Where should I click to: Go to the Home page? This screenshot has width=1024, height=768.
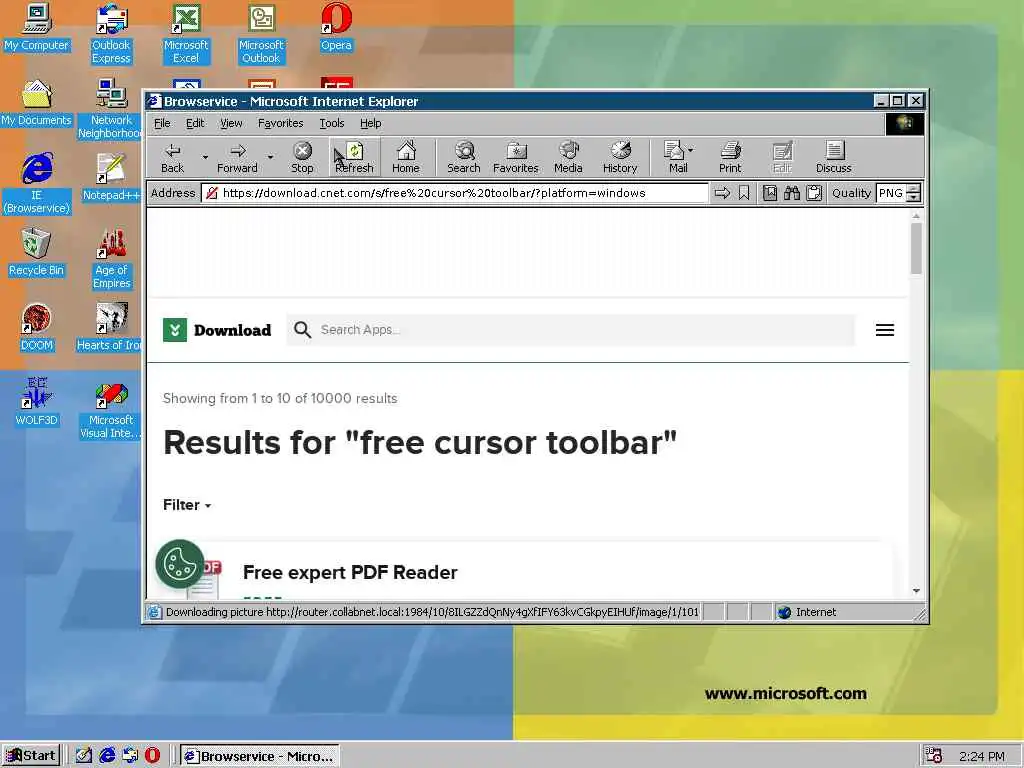[x=406, y=157]
